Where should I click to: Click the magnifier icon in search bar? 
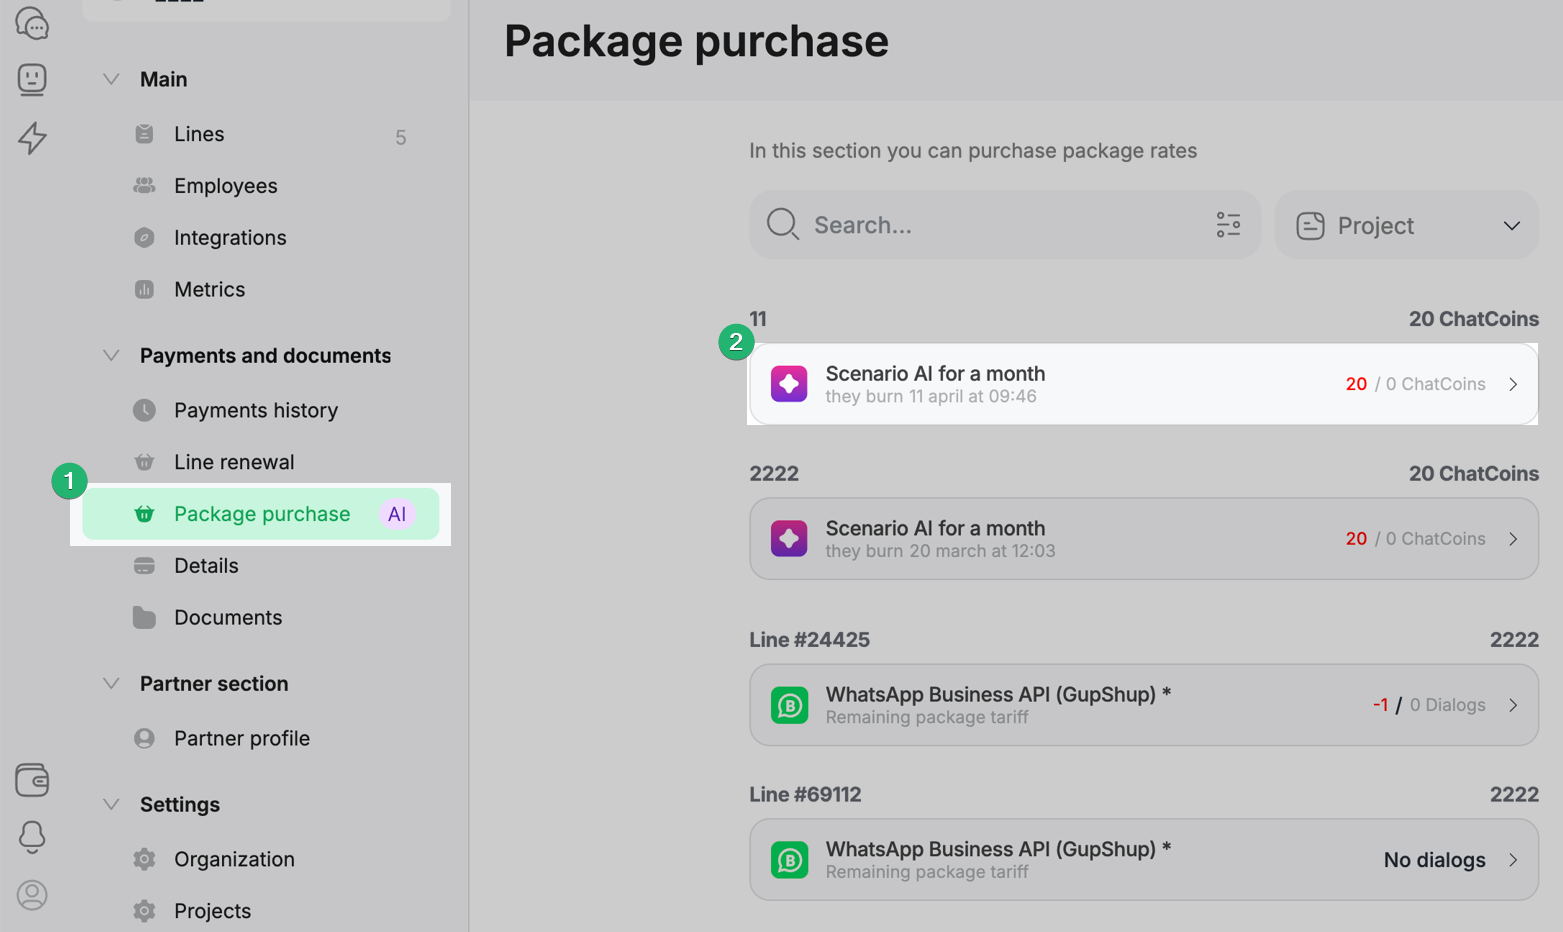point(782,225)
